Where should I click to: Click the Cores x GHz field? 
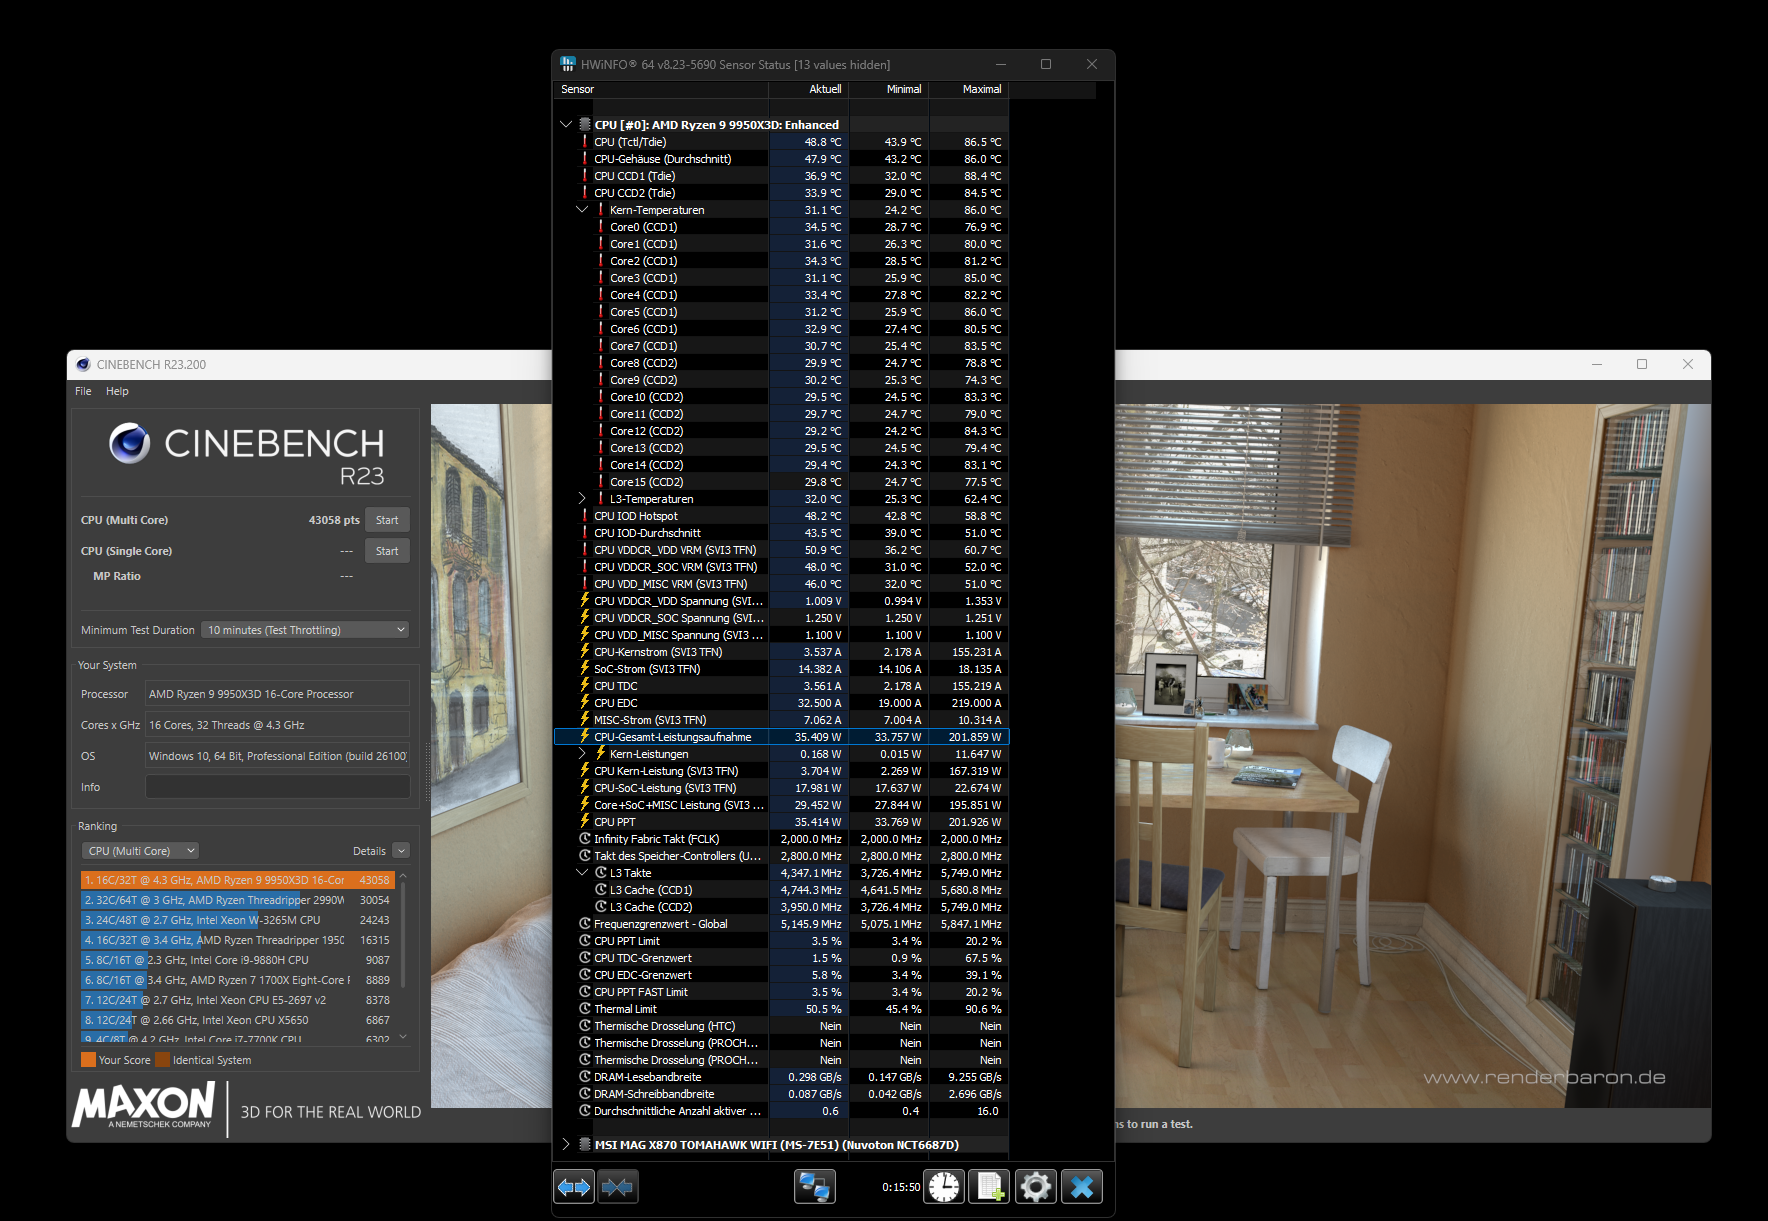coord(277,725)
